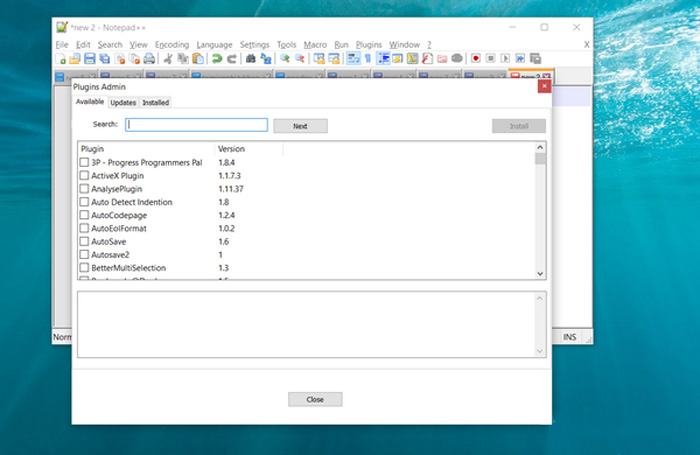The width and height of the screenshot is (700, 455).
Task: Open the Language menu
Action: point(214,45)
